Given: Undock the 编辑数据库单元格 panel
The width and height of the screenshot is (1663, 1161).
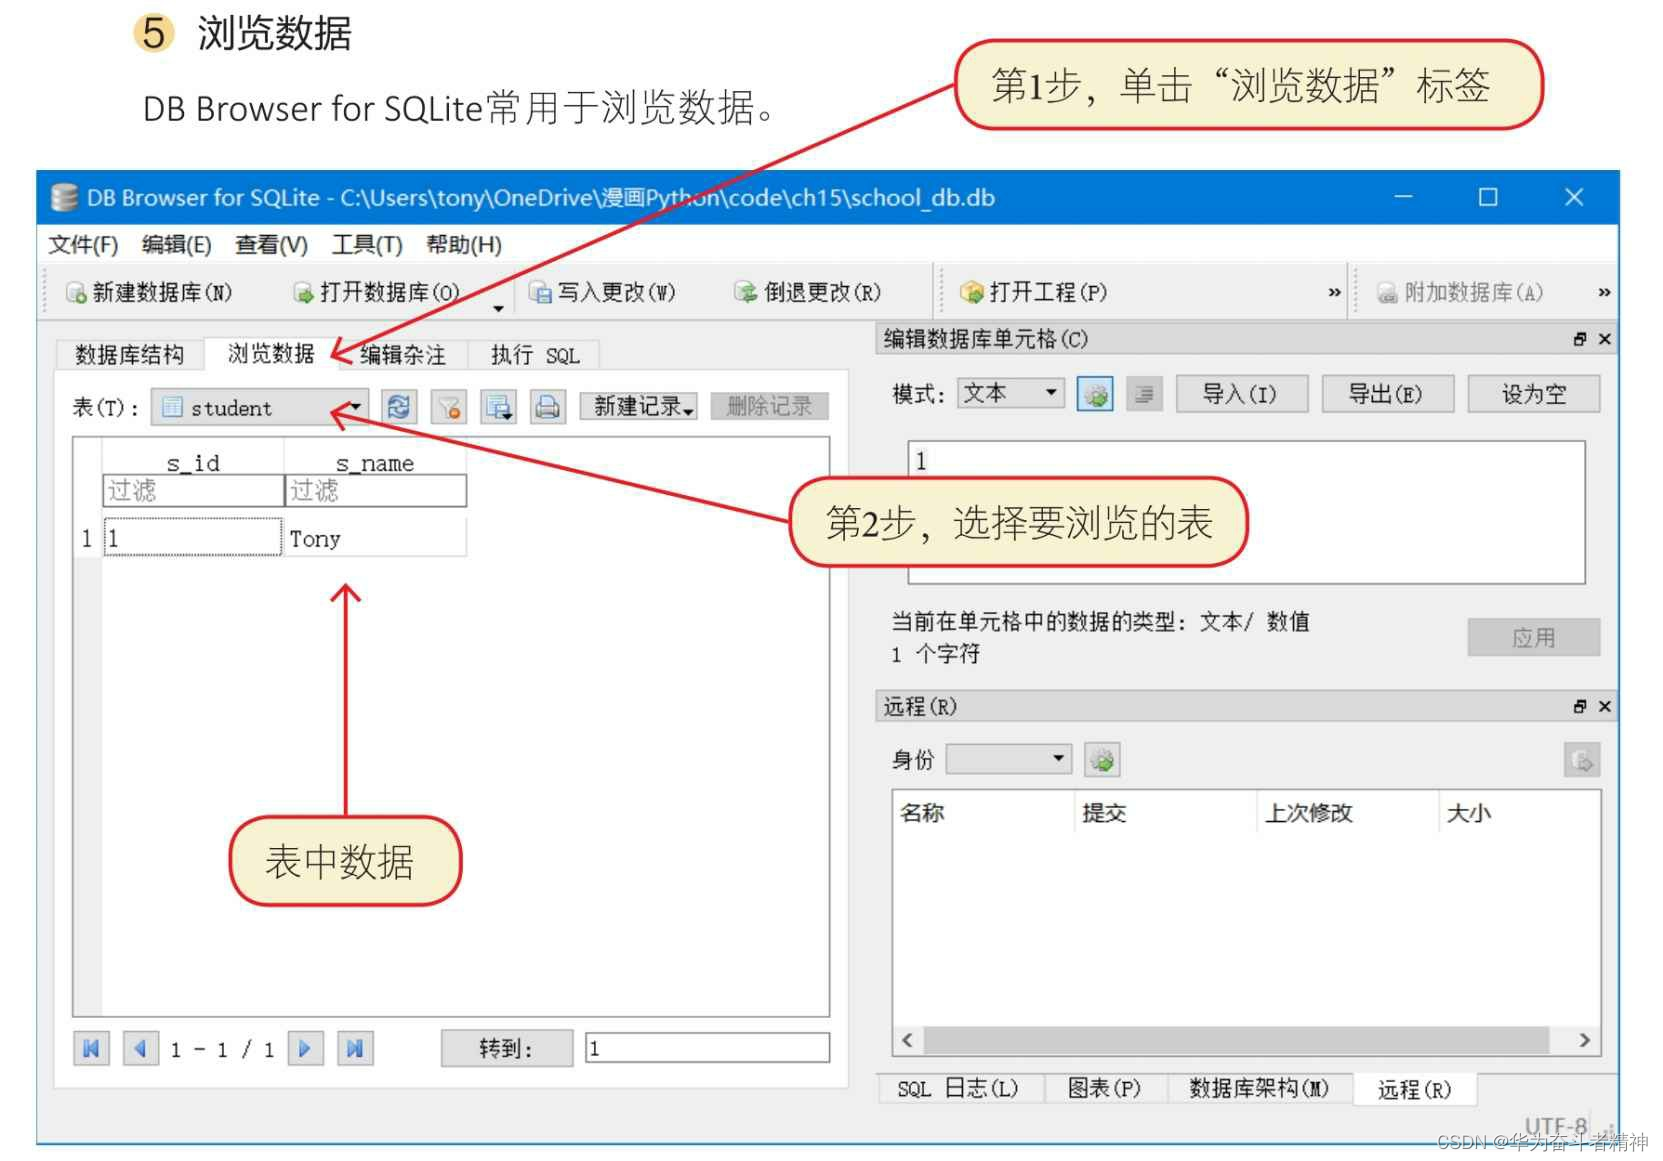Looking at the screenshot, I should pyautogui.click(x=1580, y=339).
